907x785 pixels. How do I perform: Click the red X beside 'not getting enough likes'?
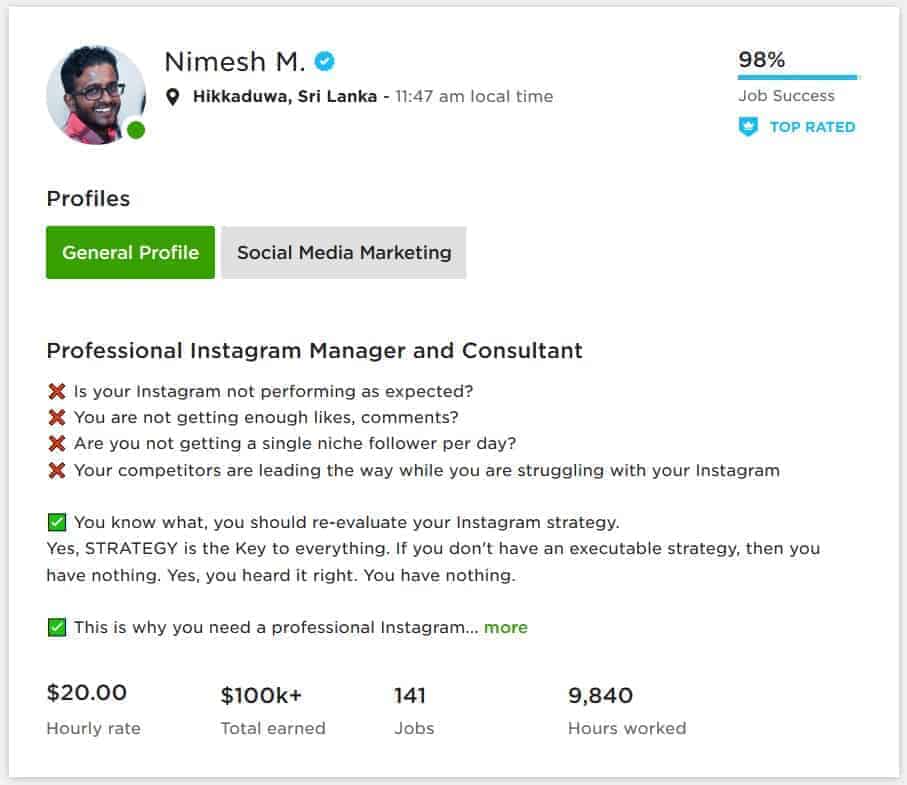pos(56,417)
